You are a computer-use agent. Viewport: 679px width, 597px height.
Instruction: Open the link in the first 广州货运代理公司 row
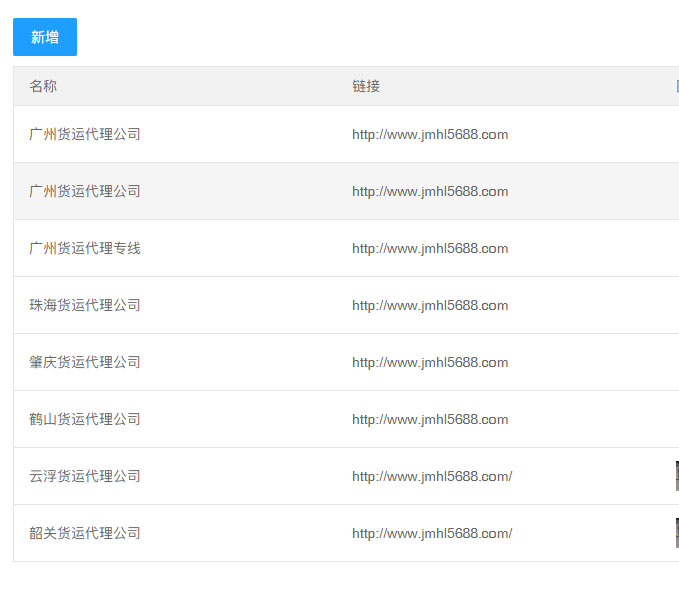[x=430, y=134]
